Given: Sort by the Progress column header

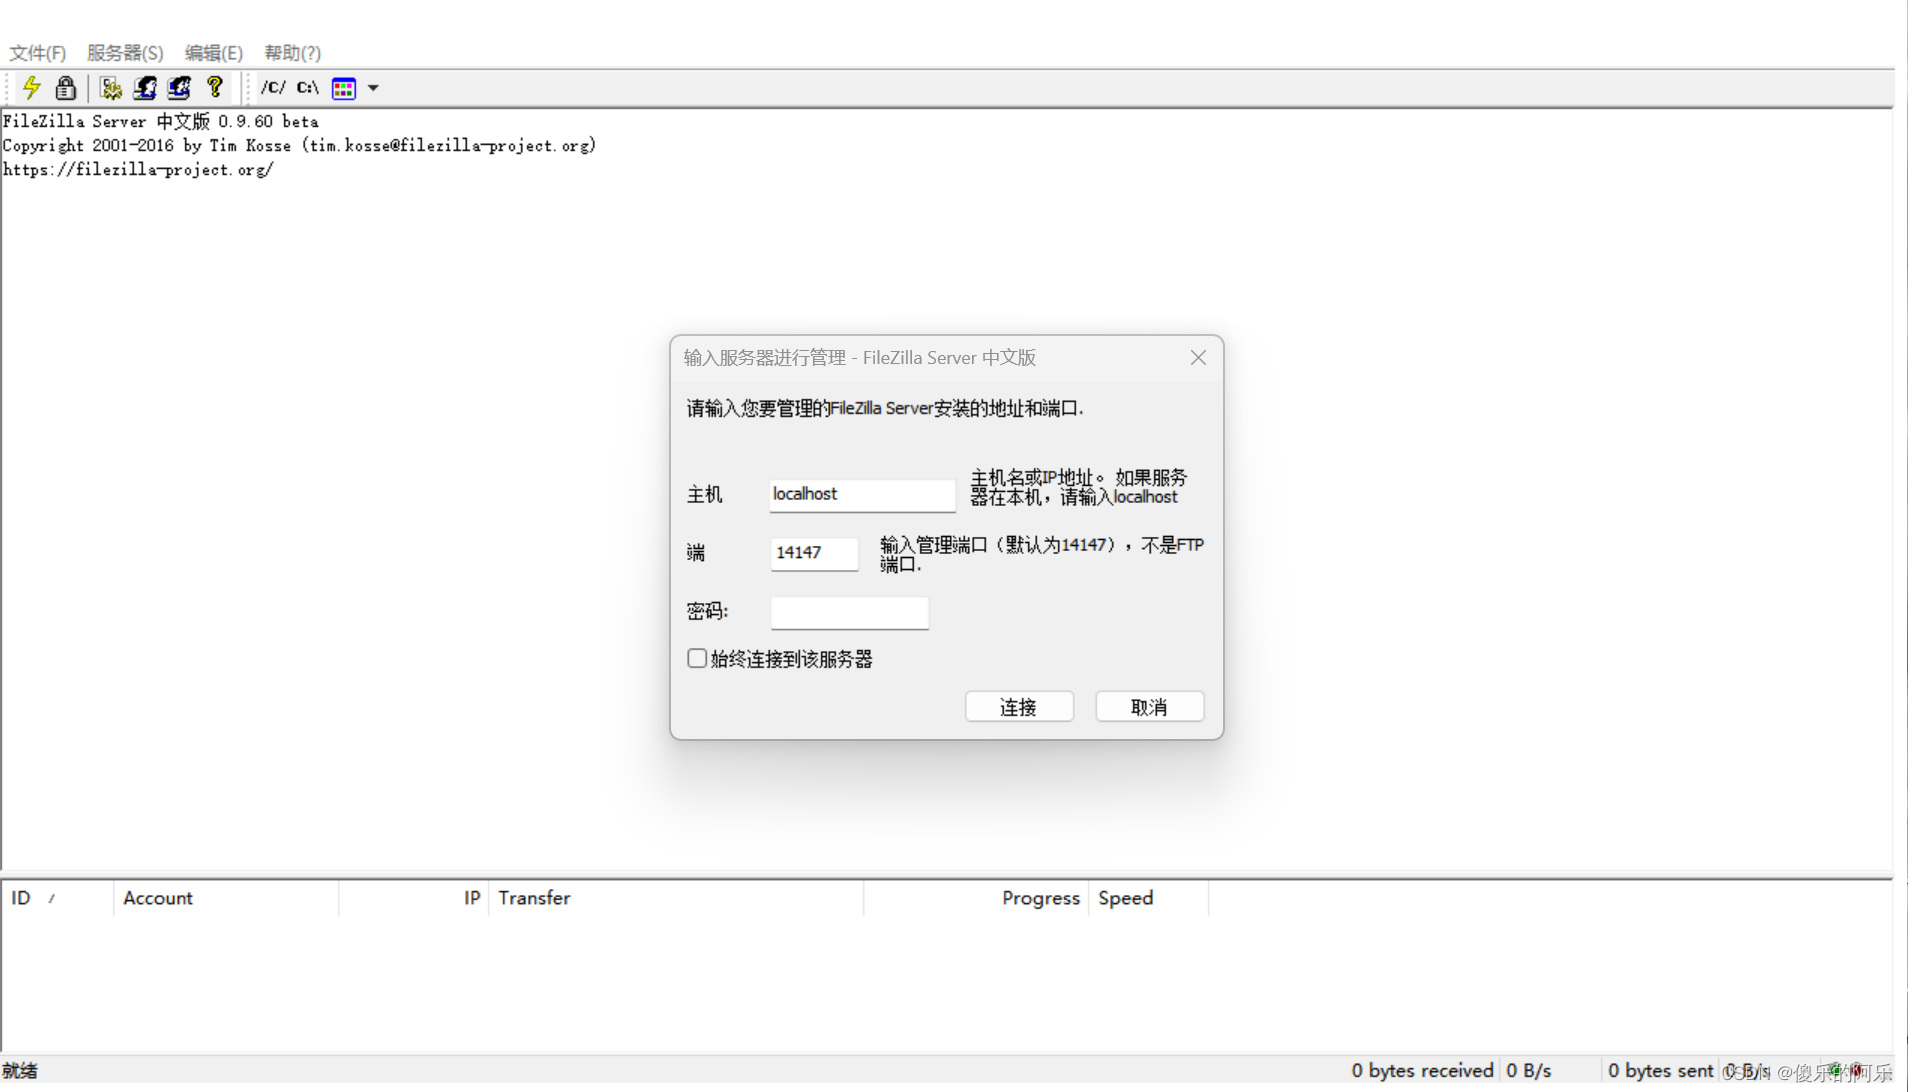Looking at the screenshot, I should click(x=976, y=898).
